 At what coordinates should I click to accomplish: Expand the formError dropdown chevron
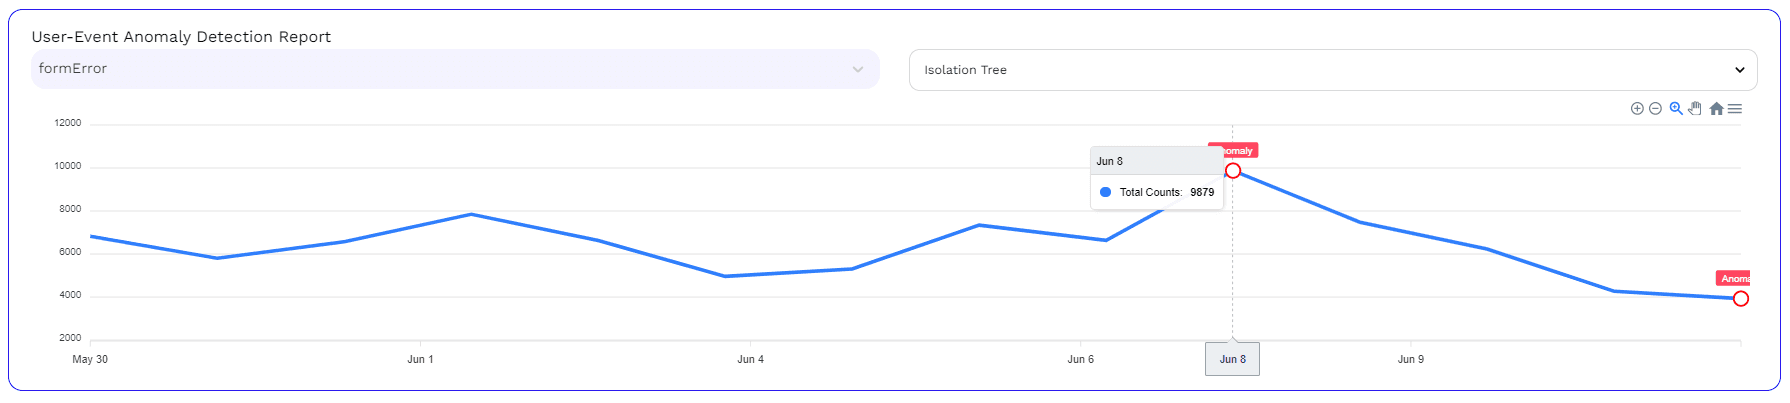[x=857, y=69]
